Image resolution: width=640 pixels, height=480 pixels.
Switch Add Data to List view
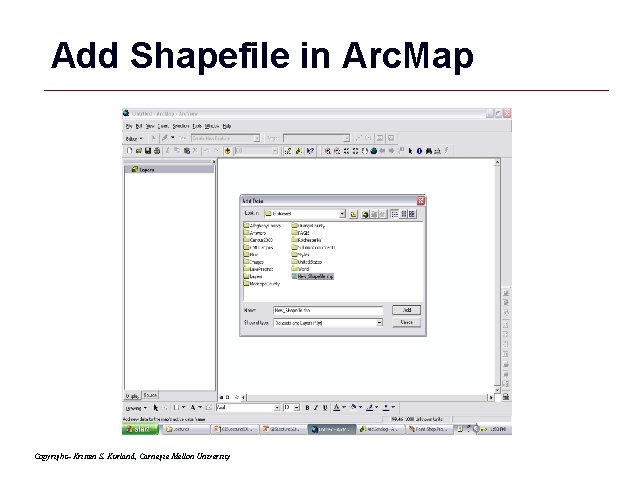coord(395,214)
